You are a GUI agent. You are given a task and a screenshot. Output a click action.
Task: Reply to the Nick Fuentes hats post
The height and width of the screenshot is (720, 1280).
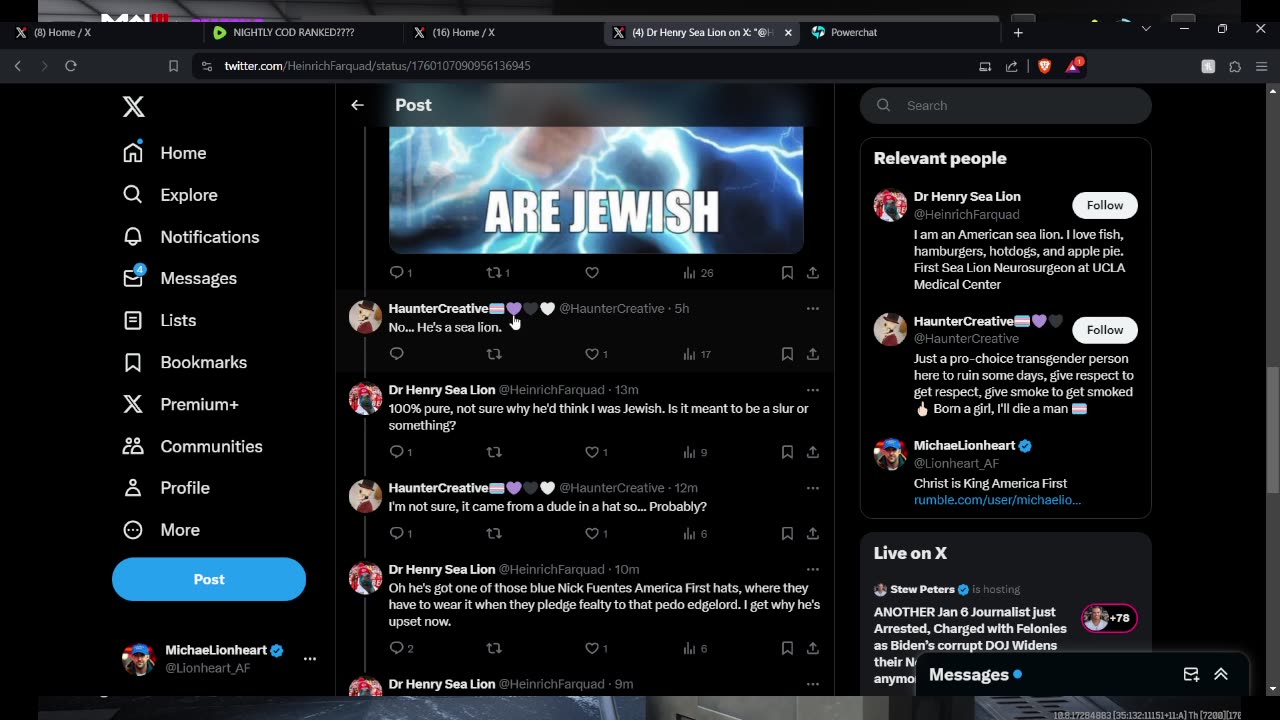(x=401, y=648)
